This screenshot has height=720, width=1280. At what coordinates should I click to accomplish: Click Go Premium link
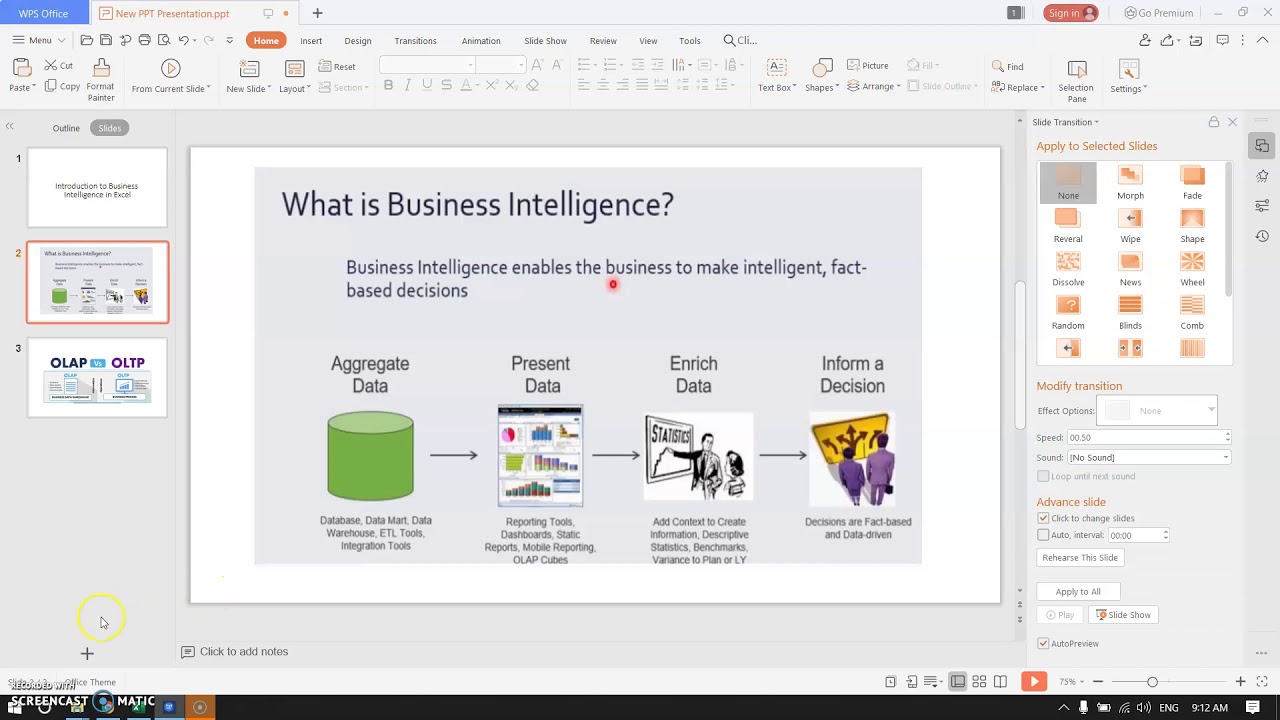click(x=1158, y=13)
